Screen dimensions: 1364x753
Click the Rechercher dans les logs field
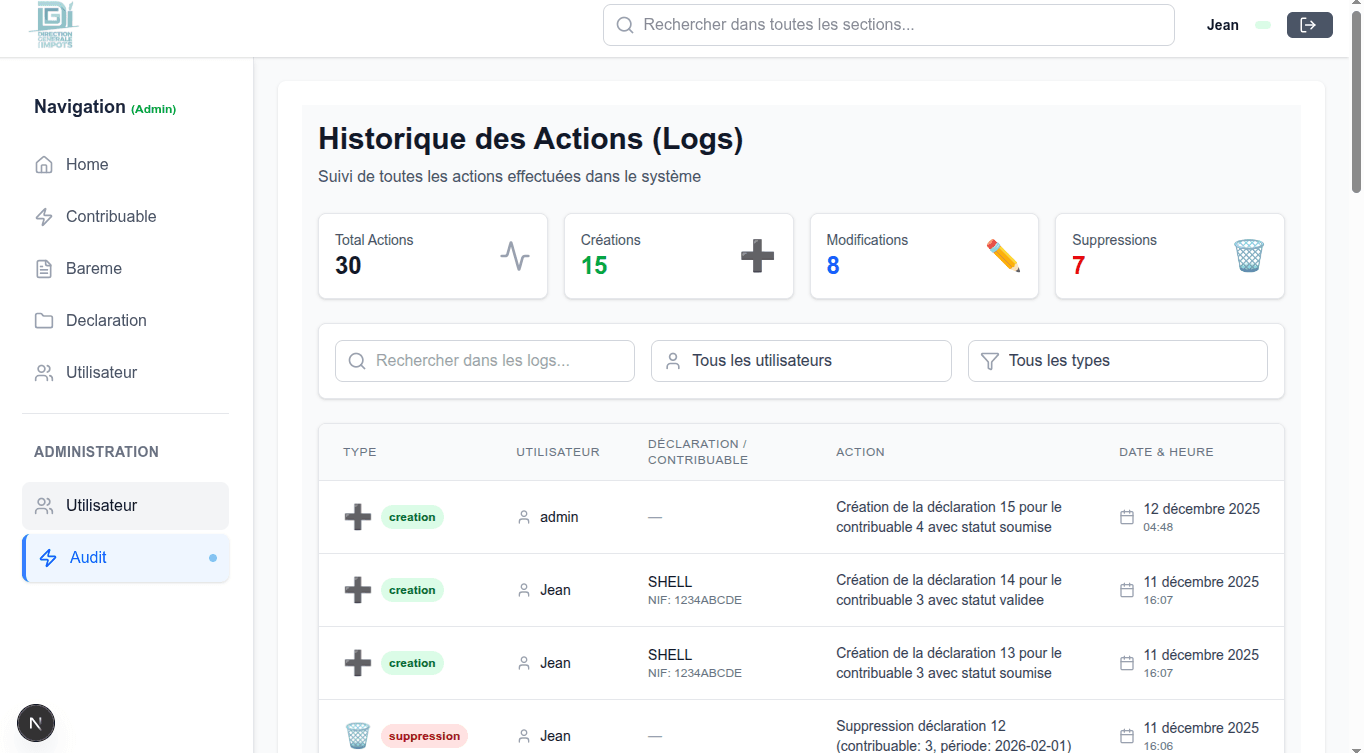(x=485, y=361)
